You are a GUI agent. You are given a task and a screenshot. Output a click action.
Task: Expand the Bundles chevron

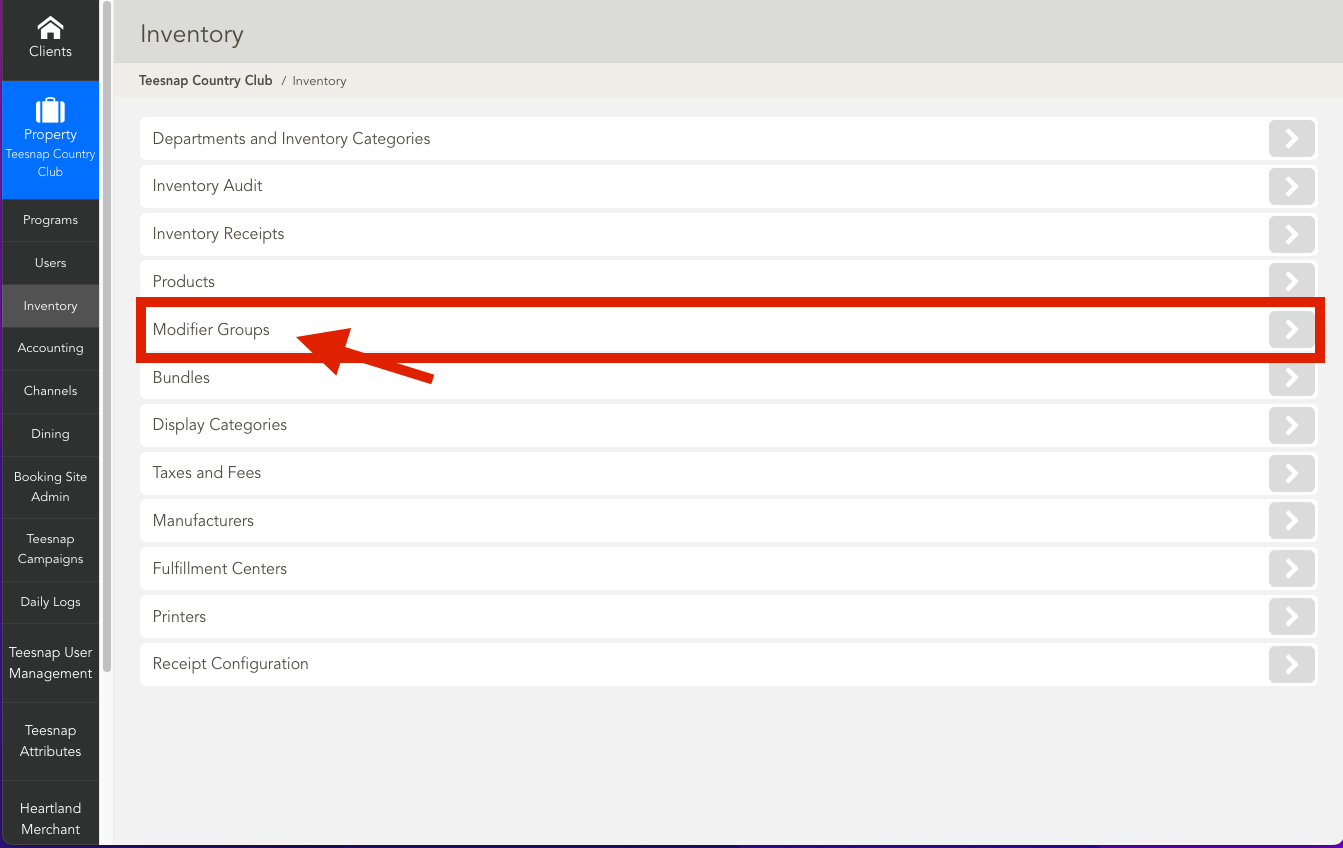[1291, 378]
